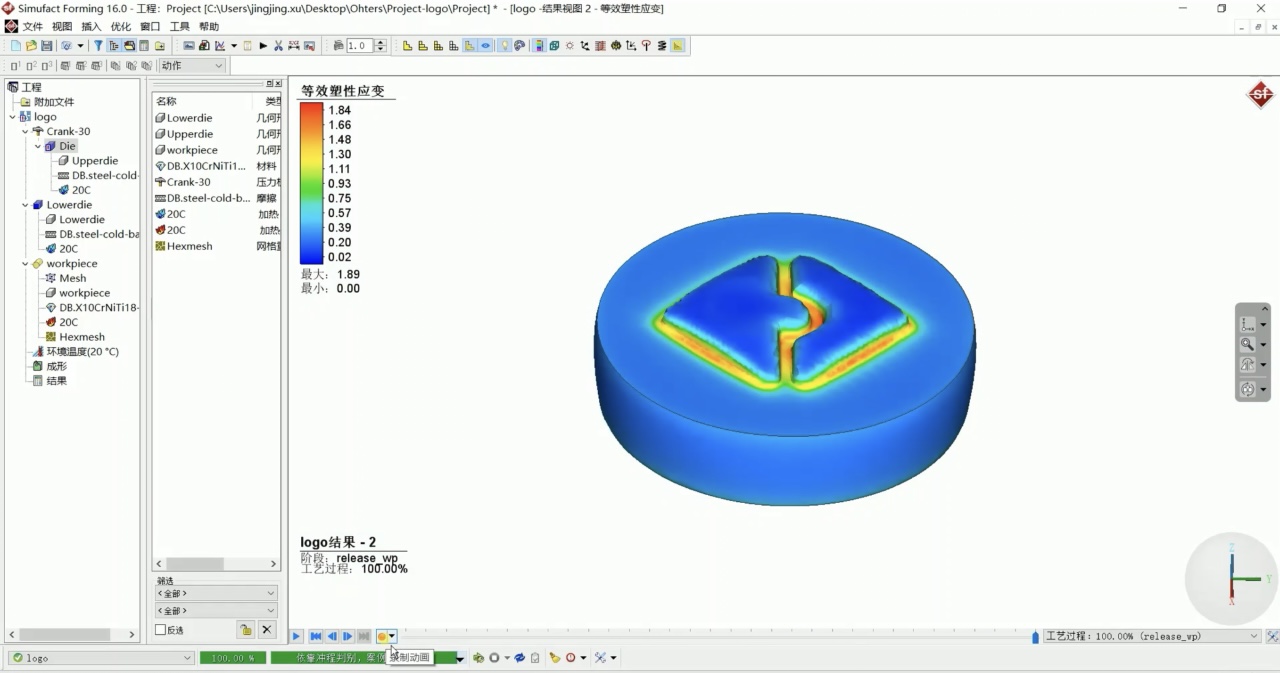Image resolution: width=1280 pixels, height=673 pixels.
Task: Increase scale value with stepper up arrow
Action: [x=381, y=43]
